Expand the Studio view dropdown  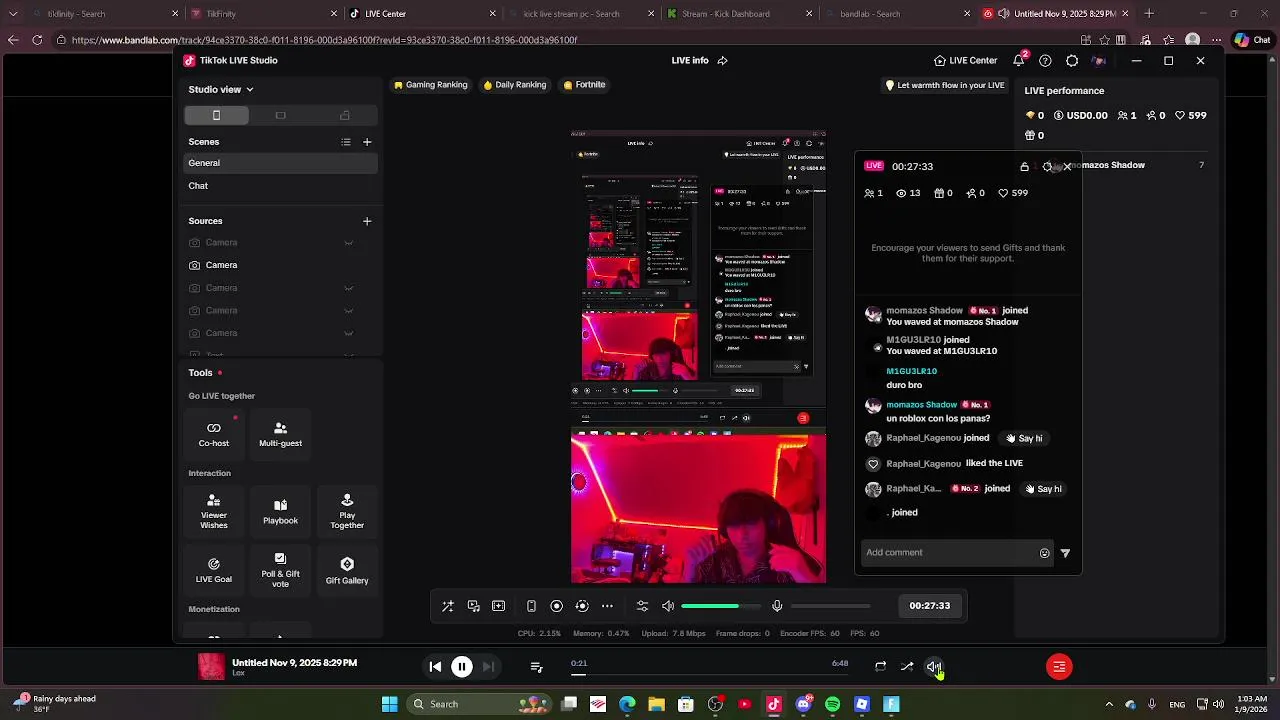(x=221, y=90)
